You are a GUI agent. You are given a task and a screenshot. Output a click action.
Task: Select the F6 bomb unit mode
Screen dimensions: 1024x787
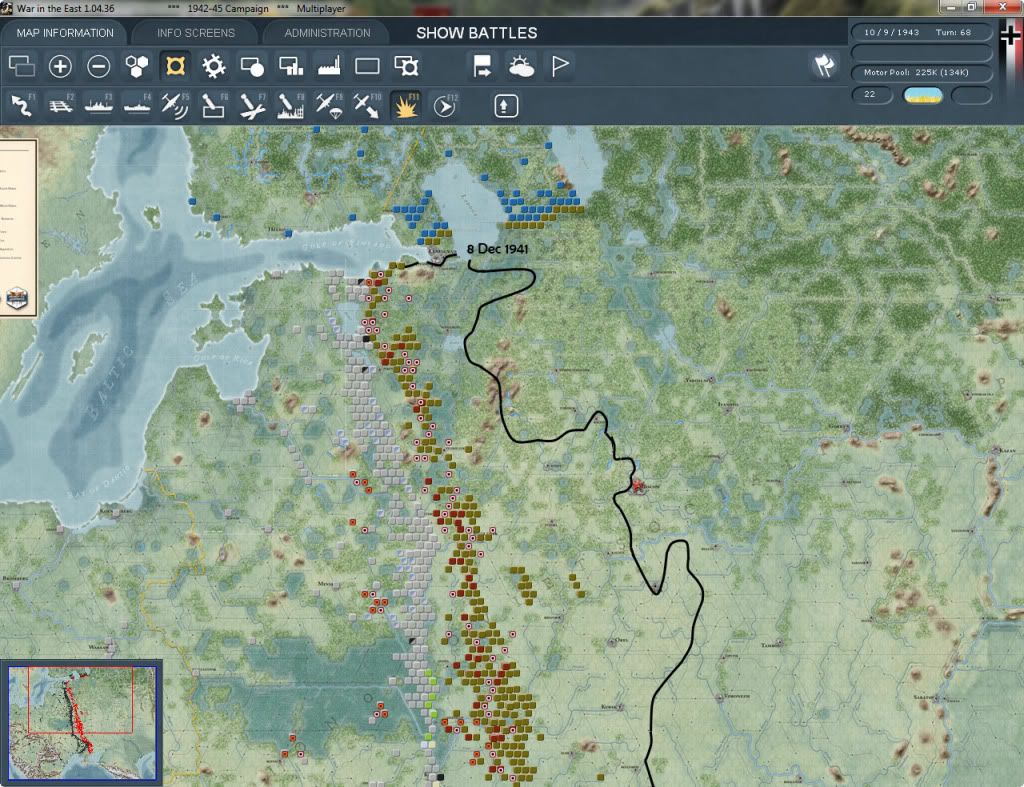point(214,106)
